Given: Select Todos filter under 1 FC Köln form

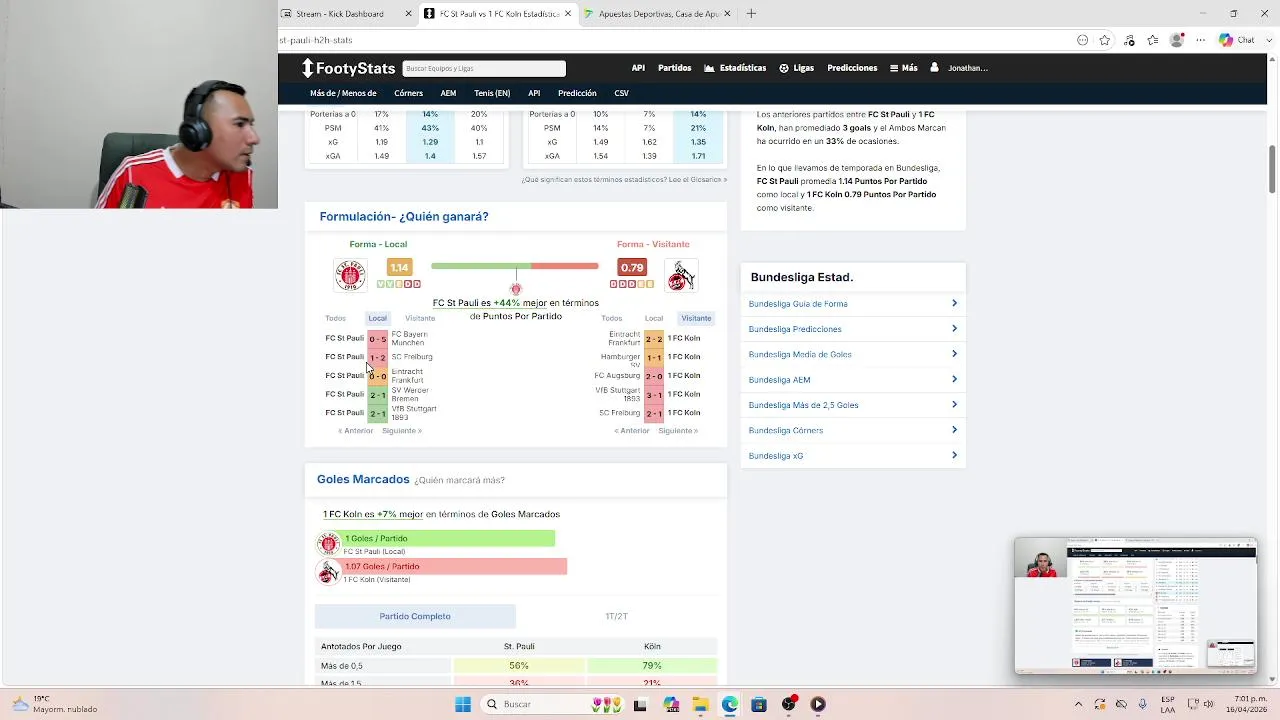Looking at the screenshot, I should point(611,318).
